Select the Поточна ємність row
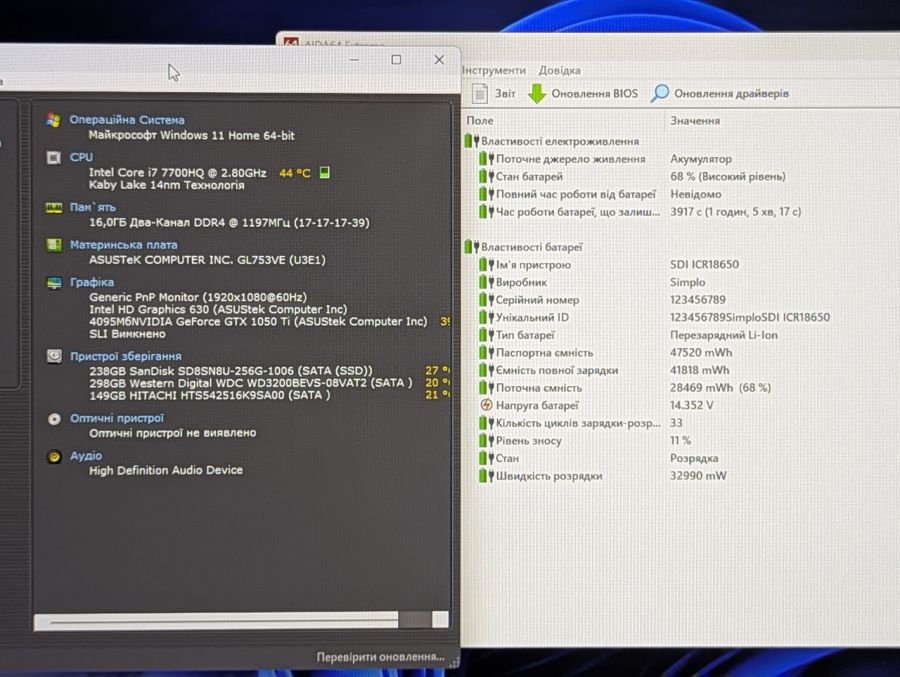This screenshot has height=677, width=900. coord(625,388)
